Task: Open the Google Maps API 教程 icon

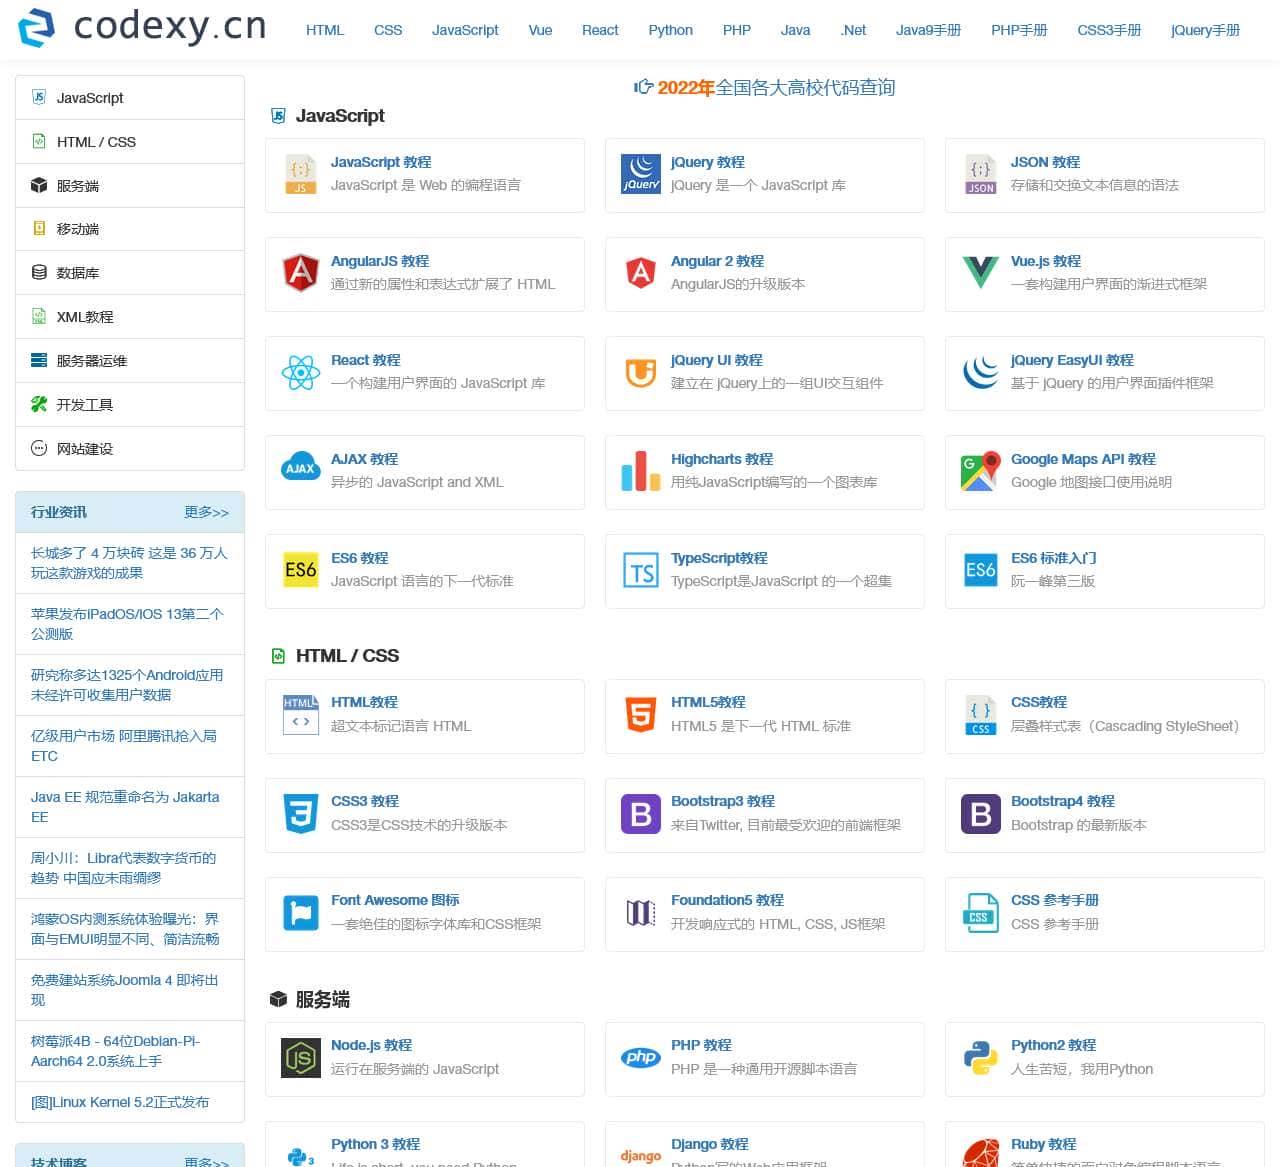Action: (981, 471)
